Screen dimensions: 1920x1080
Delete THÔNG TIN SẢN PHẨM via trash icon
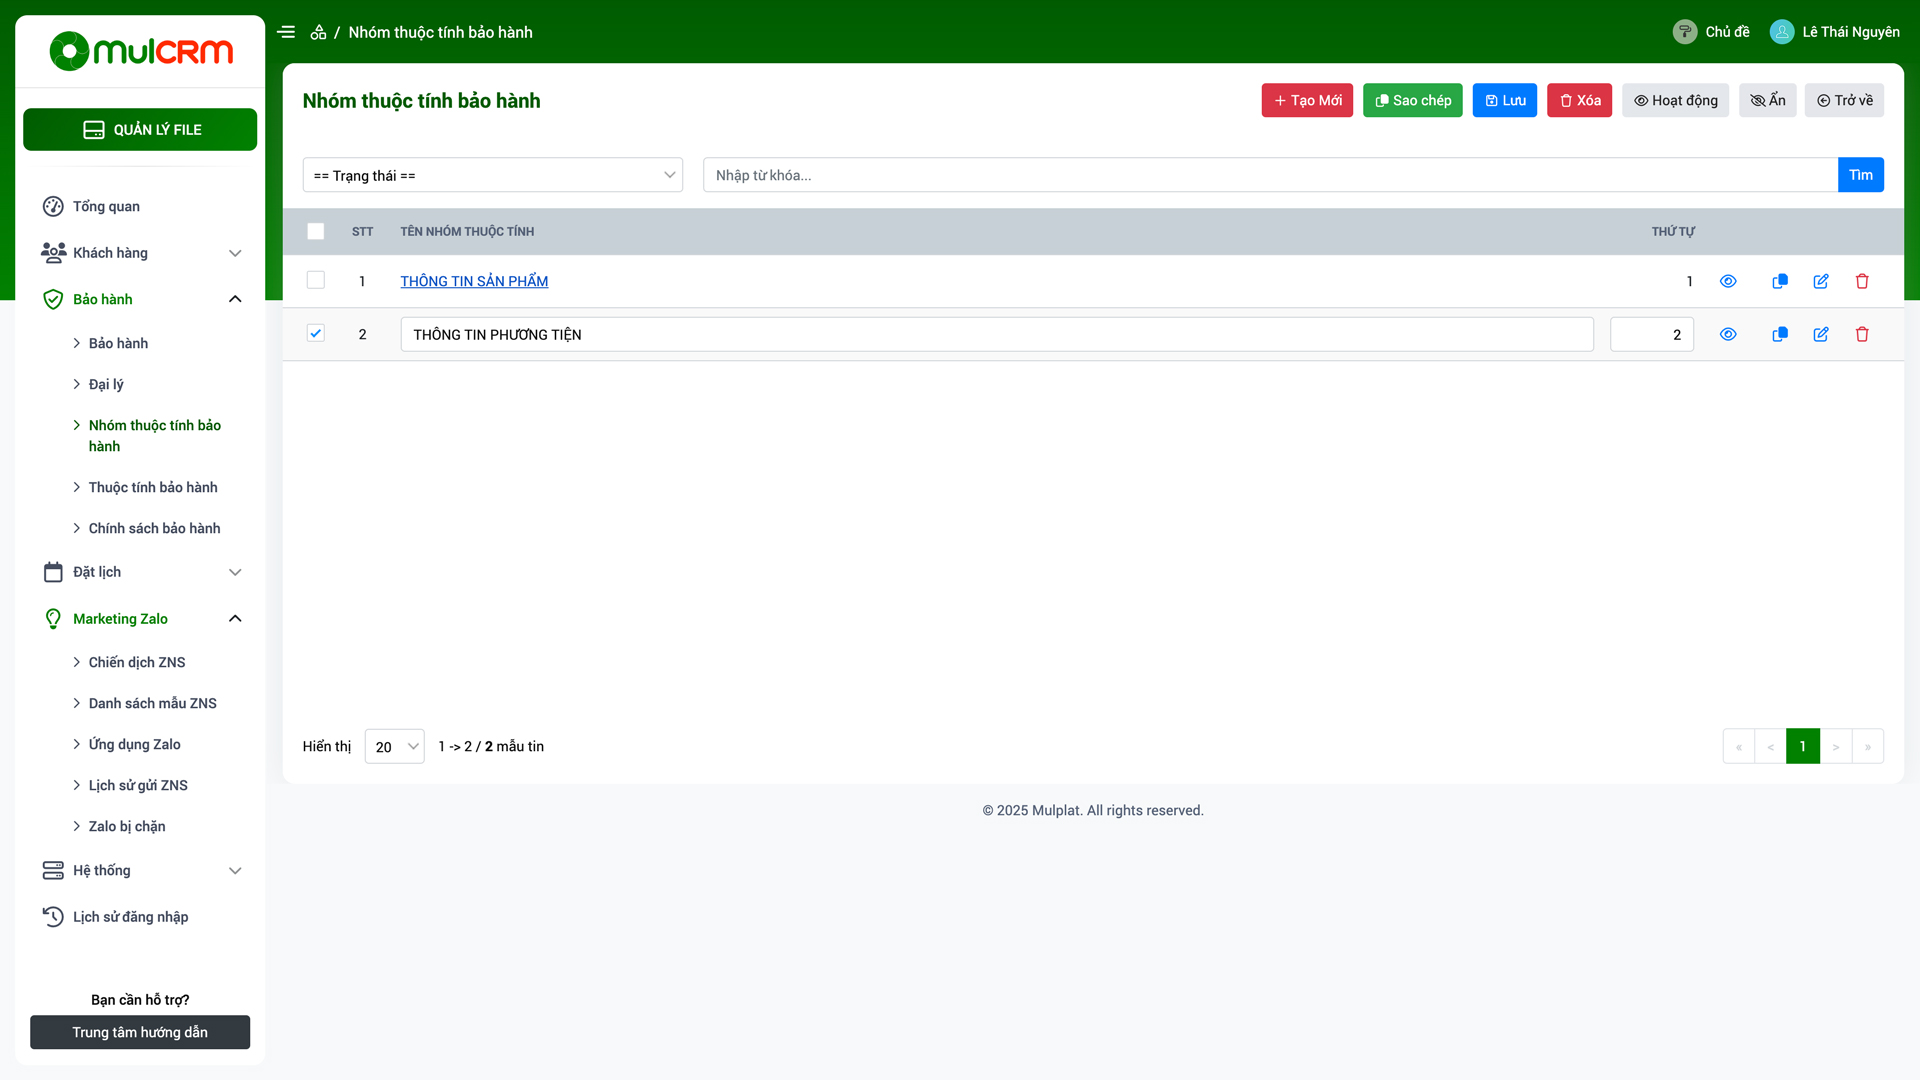click(x=1862, y=281)
